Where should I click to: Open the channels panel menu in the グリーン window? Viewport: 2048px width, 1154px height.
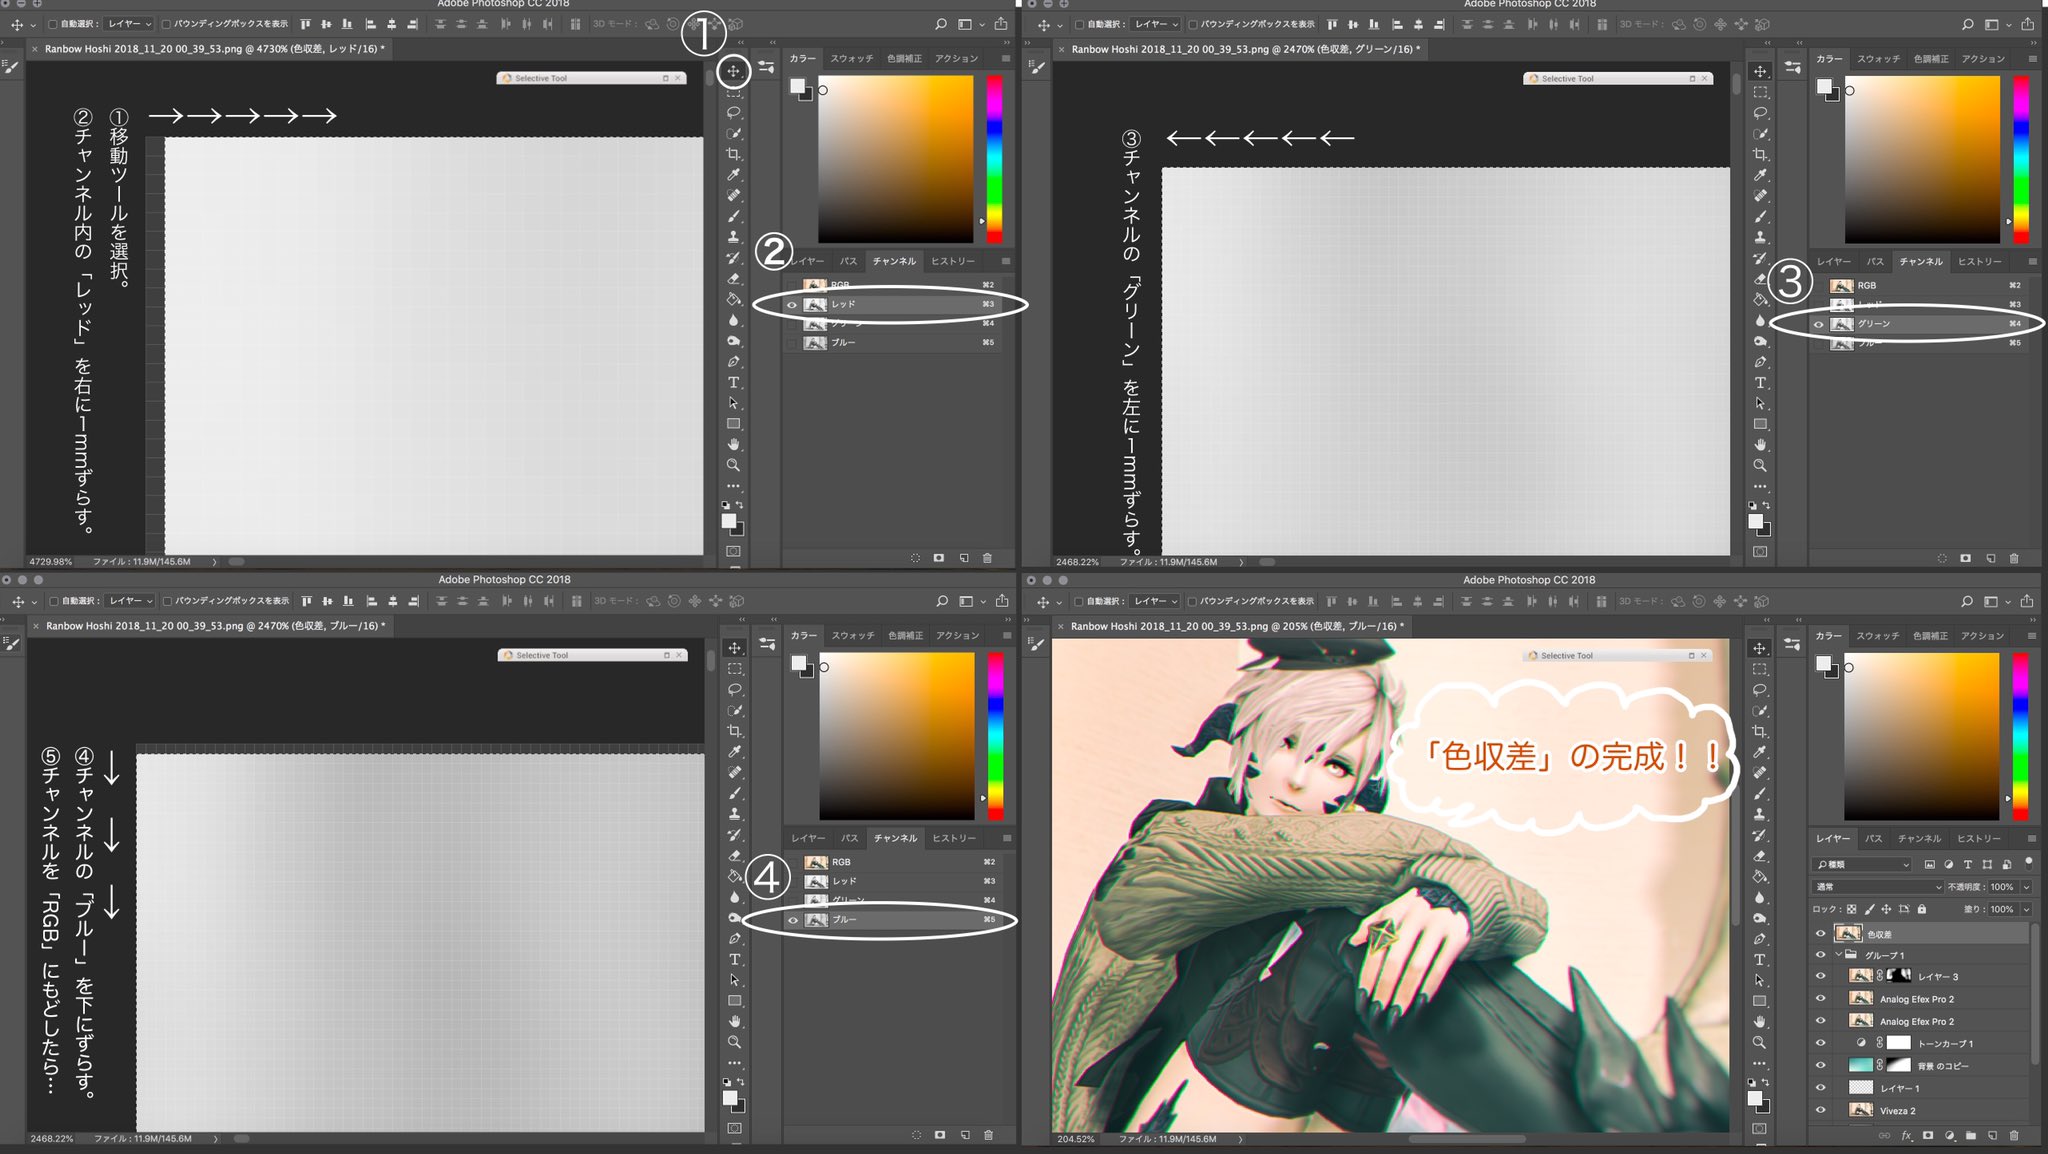[2032, 262]
